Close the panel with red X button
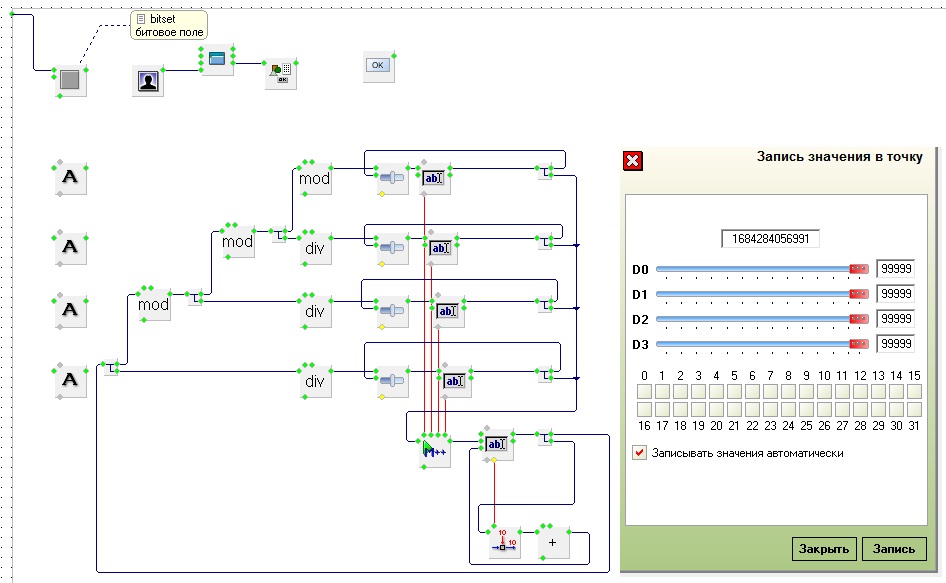 point(633,161)
